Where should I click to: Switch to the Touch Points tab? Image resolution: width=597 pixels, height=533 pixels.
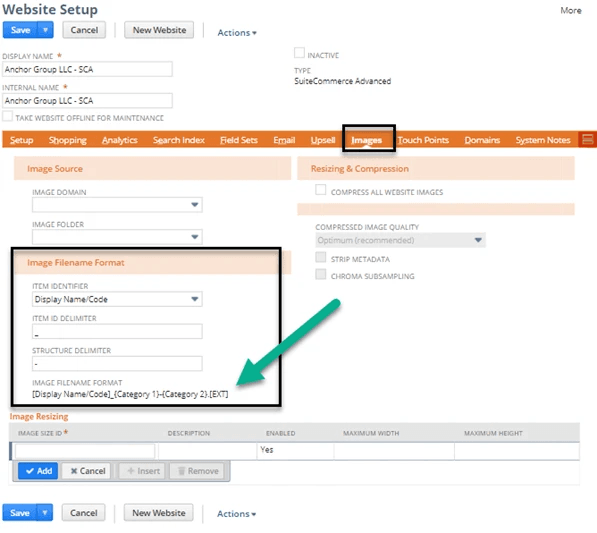(423, 140)
